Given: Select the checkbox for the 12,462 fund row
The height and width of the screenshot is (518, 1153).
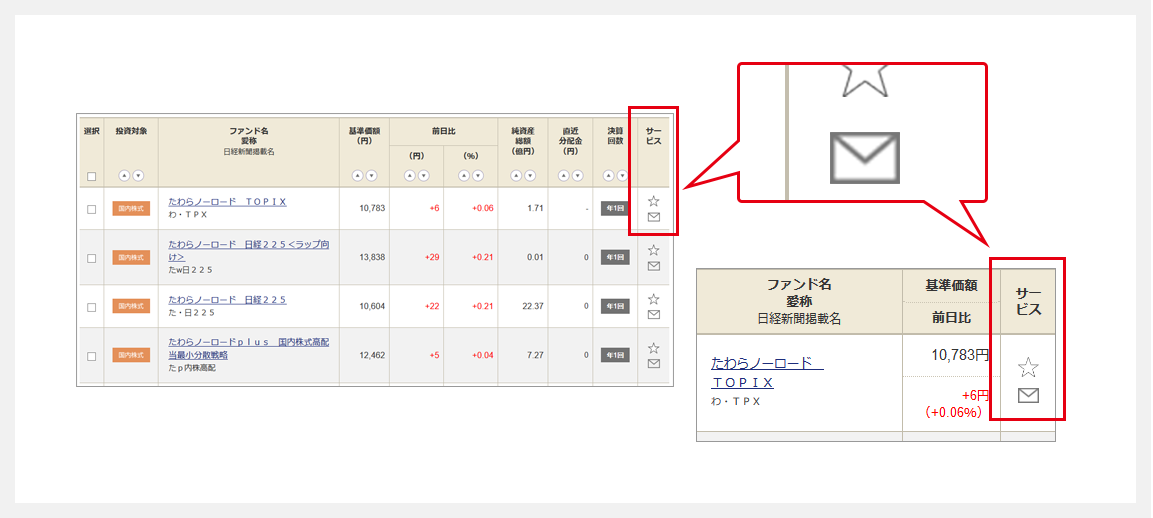Looking at the screenshot, I should point(92,356).
